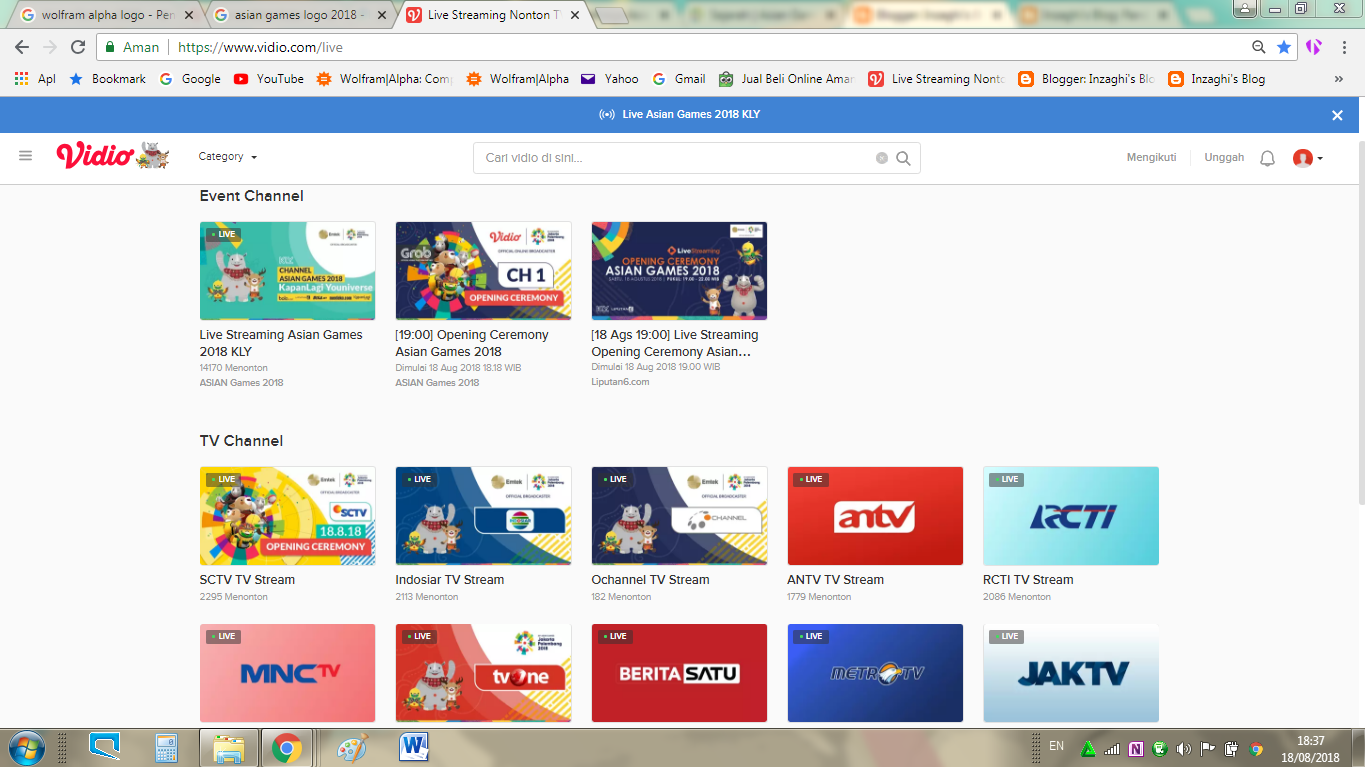
Task: Open the Ochannel TV Stream thumbnail
Action: coord(679,516)
